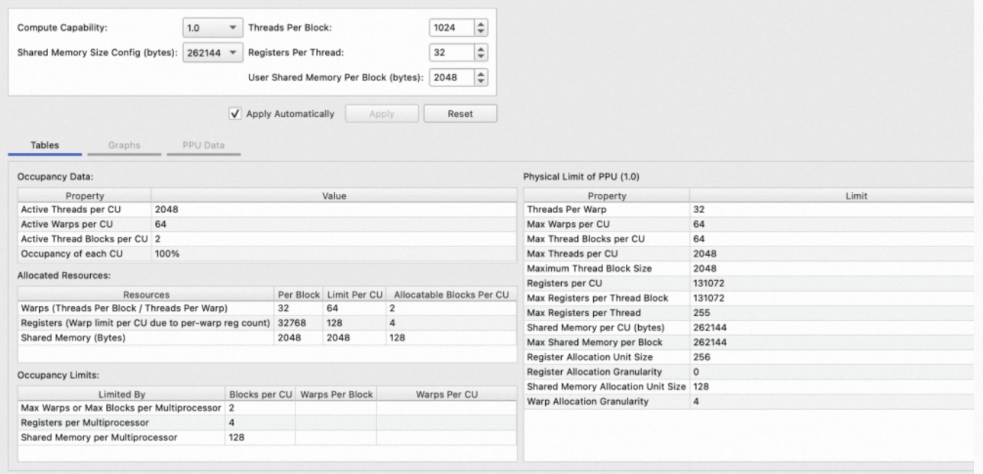Click the Occupancy Limits section heading

[x=58, y=376]
